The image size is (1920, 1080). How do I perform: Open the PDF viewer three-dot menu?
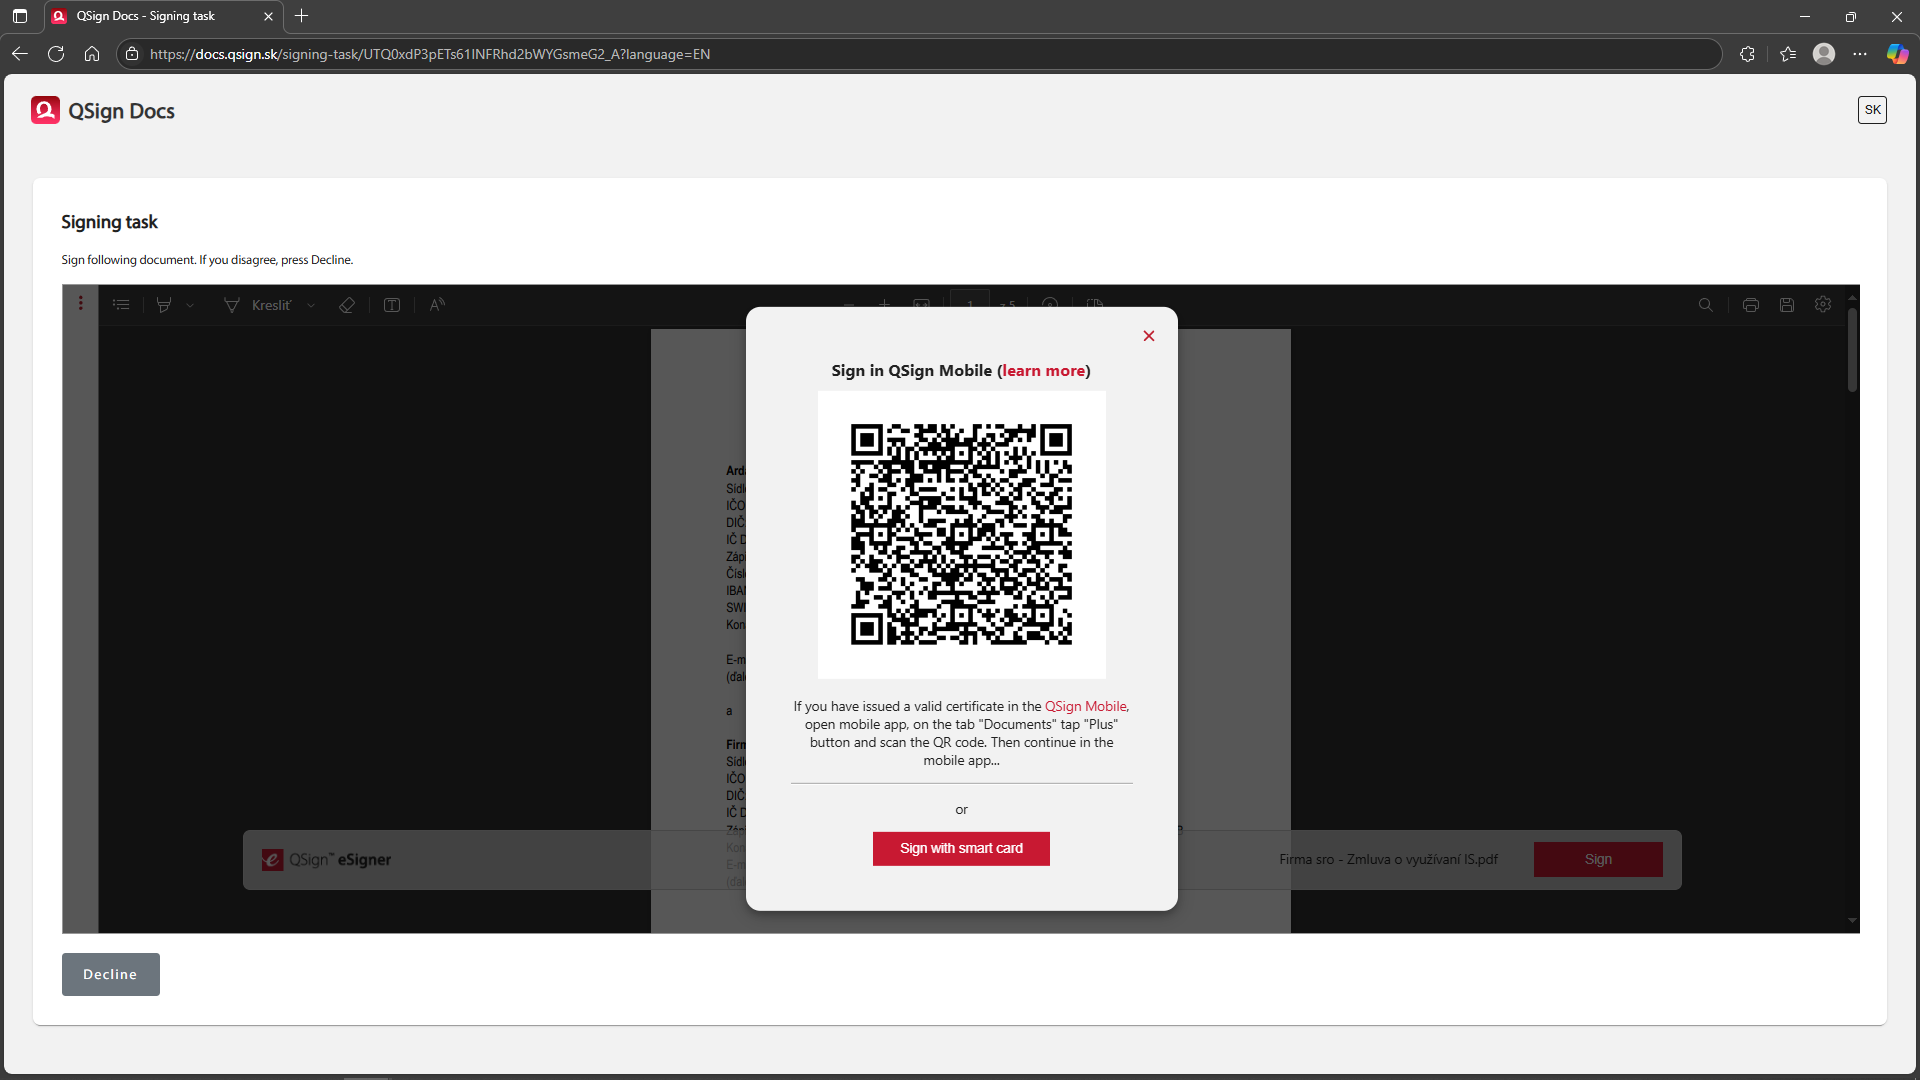(81, 304)
